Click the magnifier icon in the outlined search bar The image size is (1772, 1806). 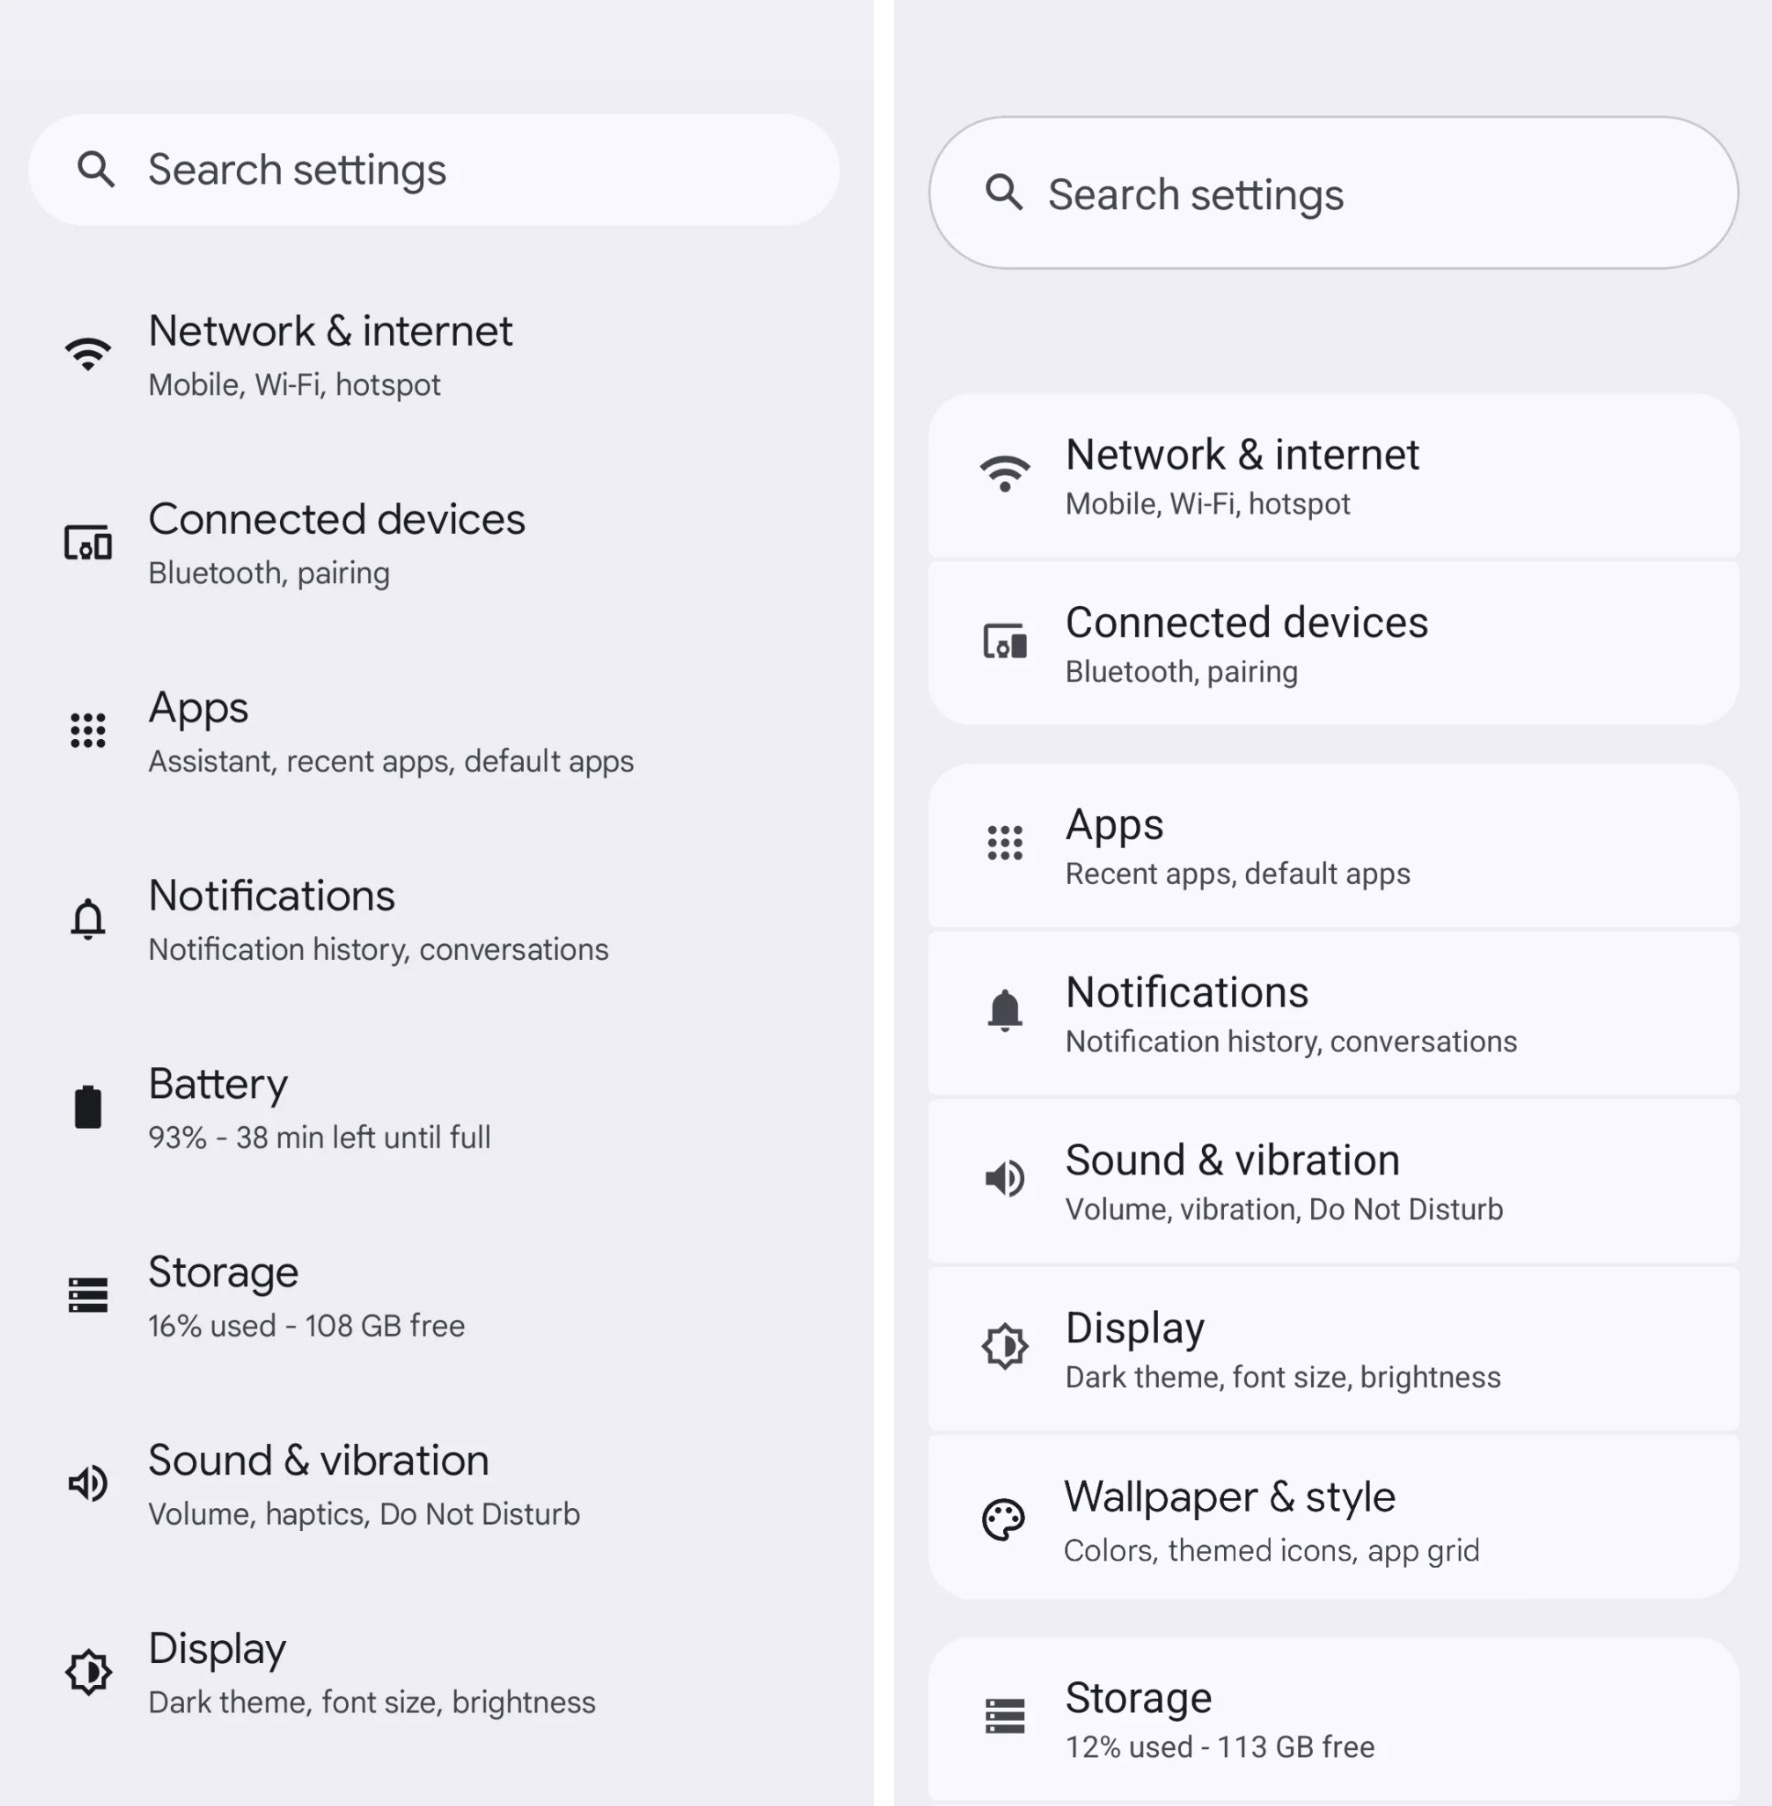tap(1004, 192)
